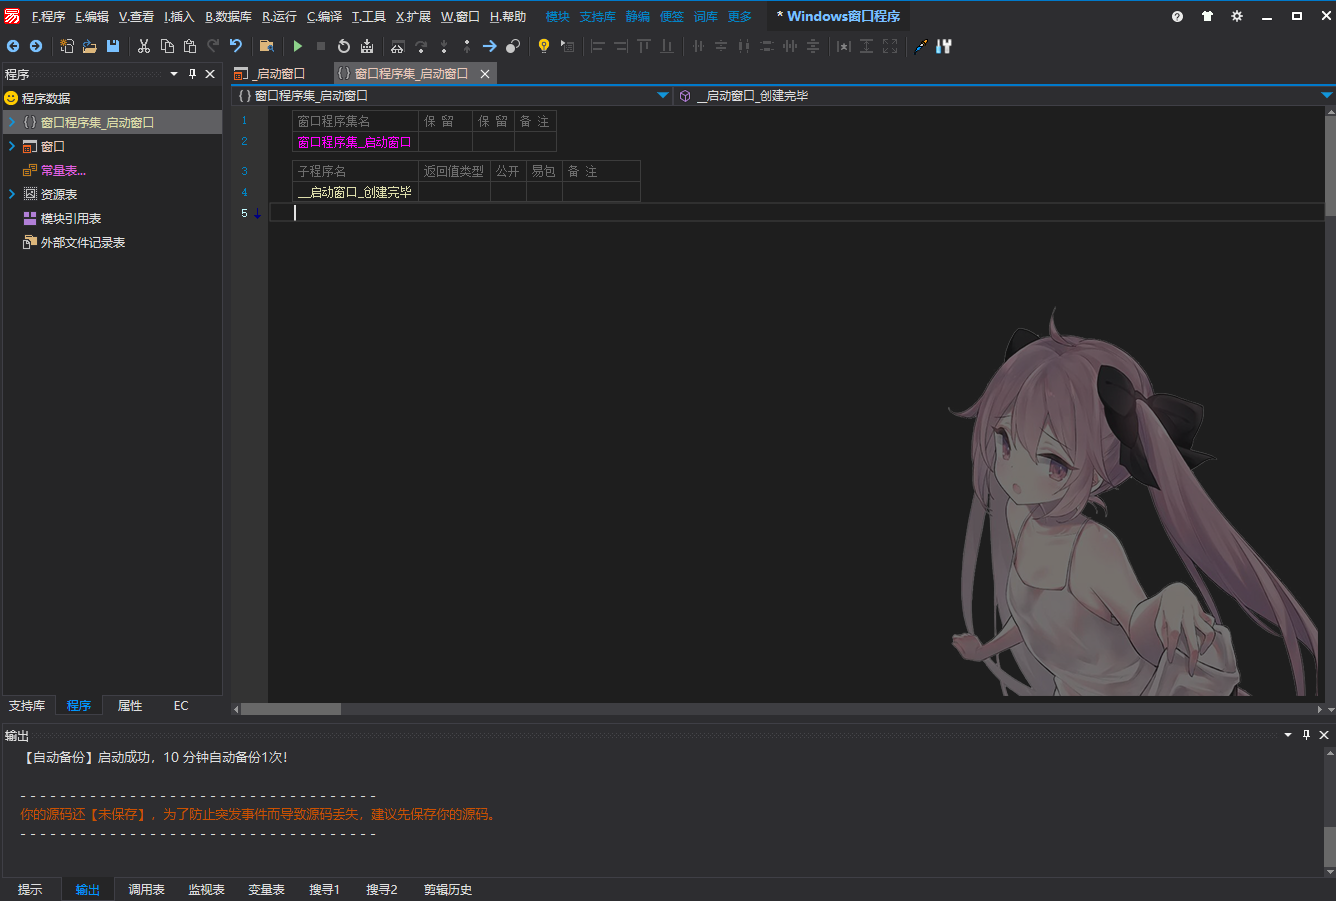
Task: Open the T.工具 menu
Action: pyautogui.click(x=369, y=16)
